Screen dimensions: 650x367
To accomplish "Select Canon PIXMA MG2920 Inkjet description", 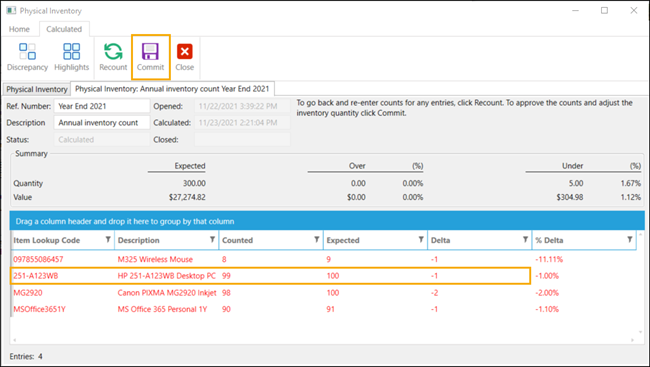I will click(x=167, y=292).
